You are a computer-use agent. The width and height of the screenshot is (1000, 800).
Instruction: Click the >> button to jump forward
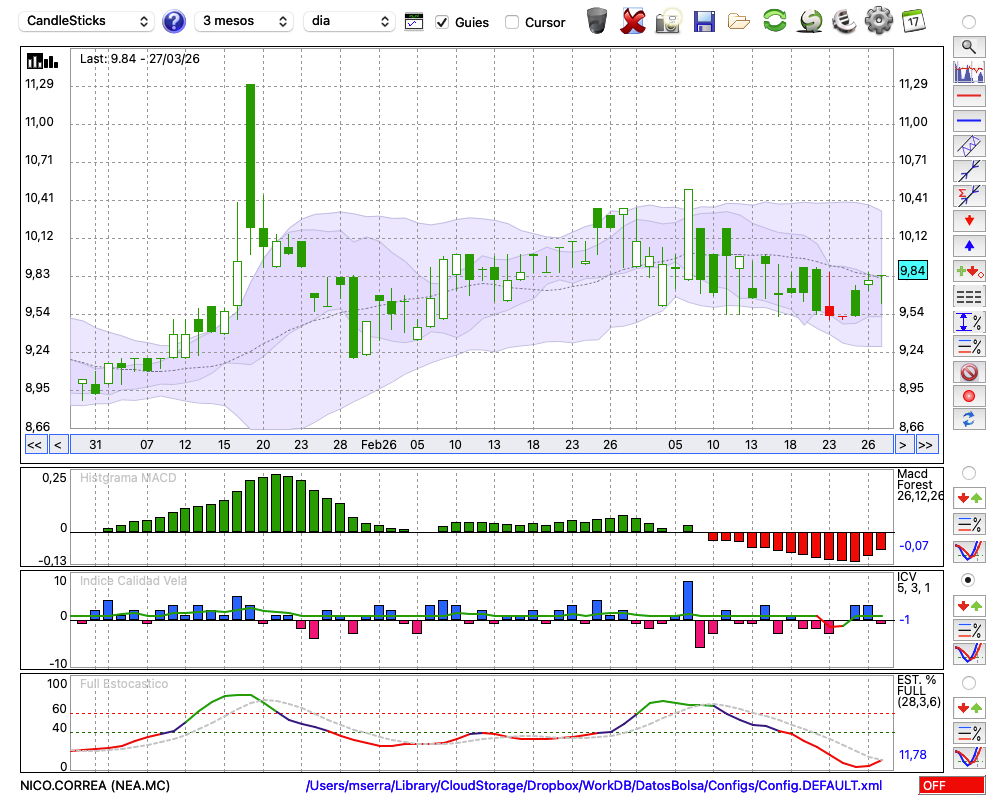pyautogui.click(x=926, y=445)
